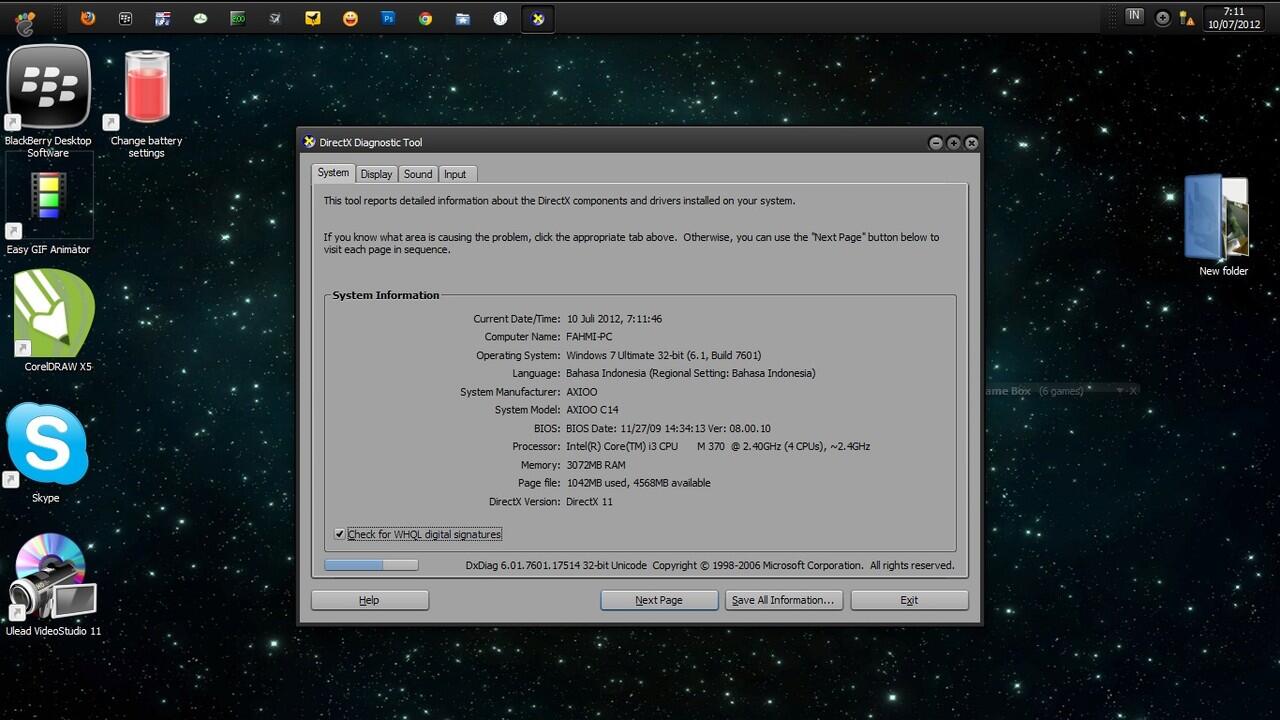
Task: Open the BlackBerry taskbar icon
Action: [x=125, y=18]
